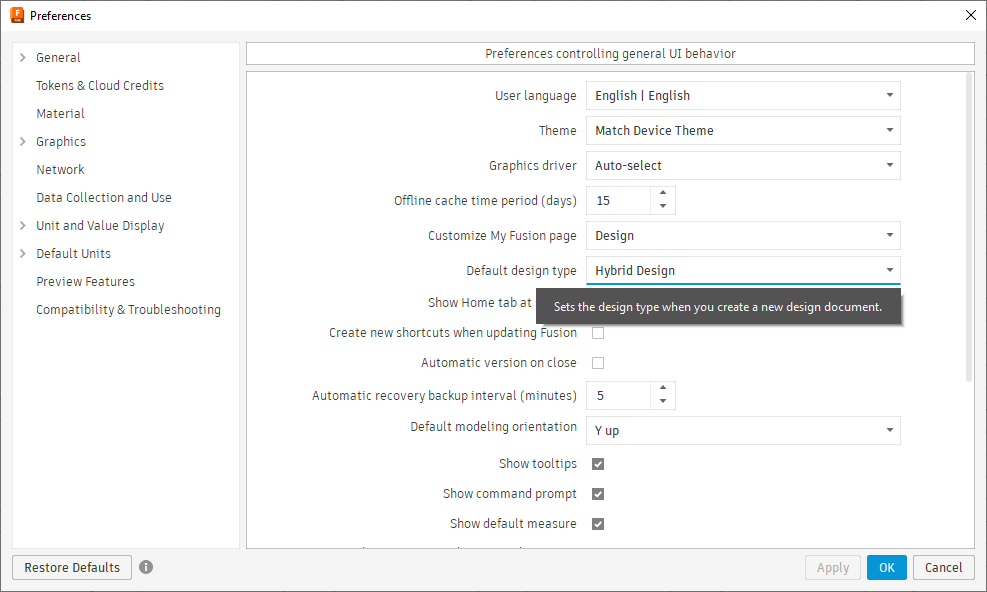Click the info icon beside Restore Defaults

146,567
